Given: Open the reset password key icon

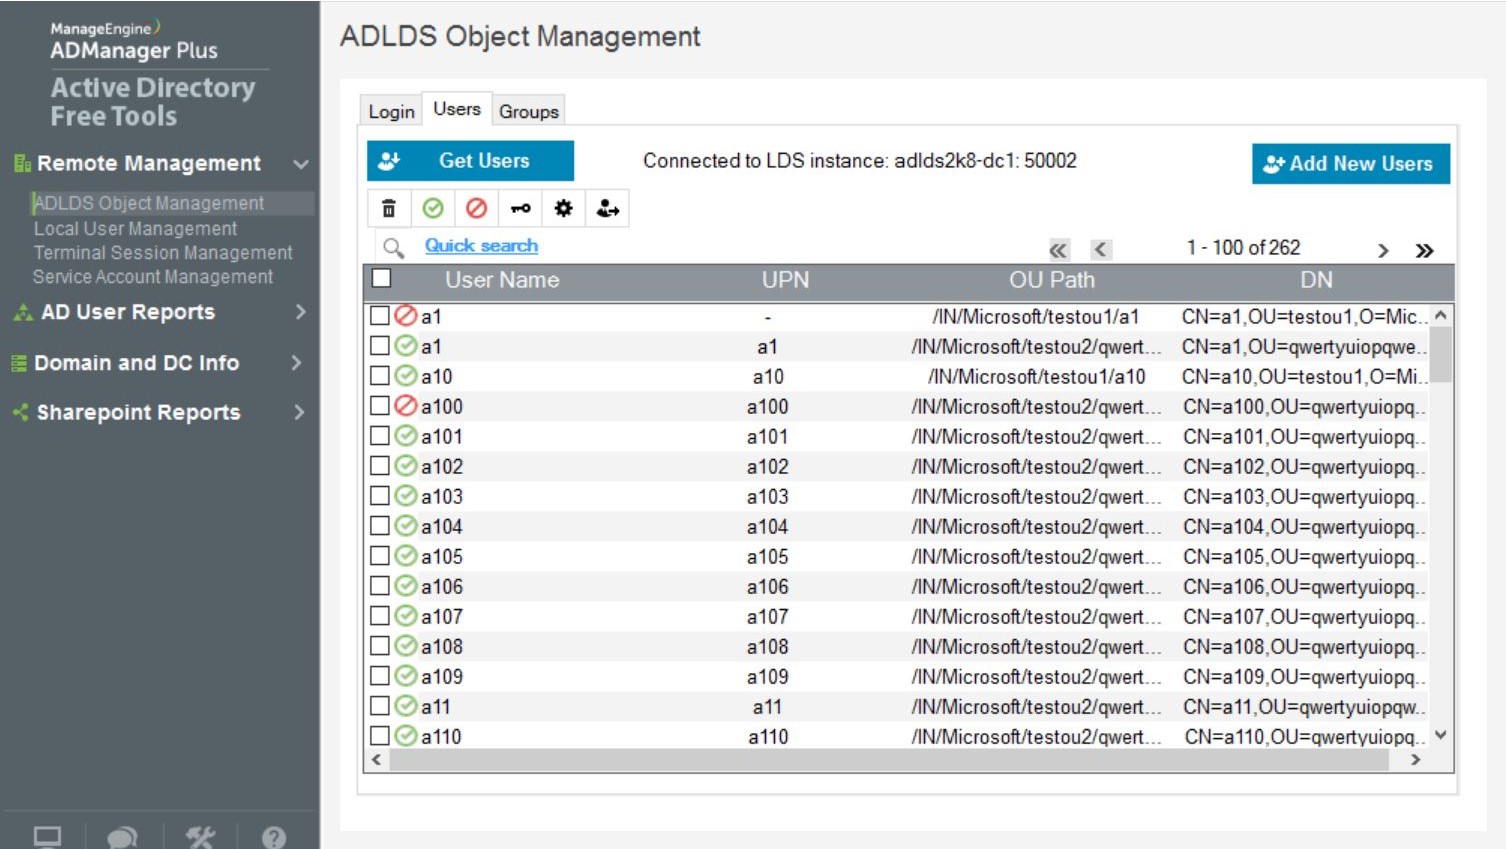Looking at the screenshot, I should pos(520,208).
